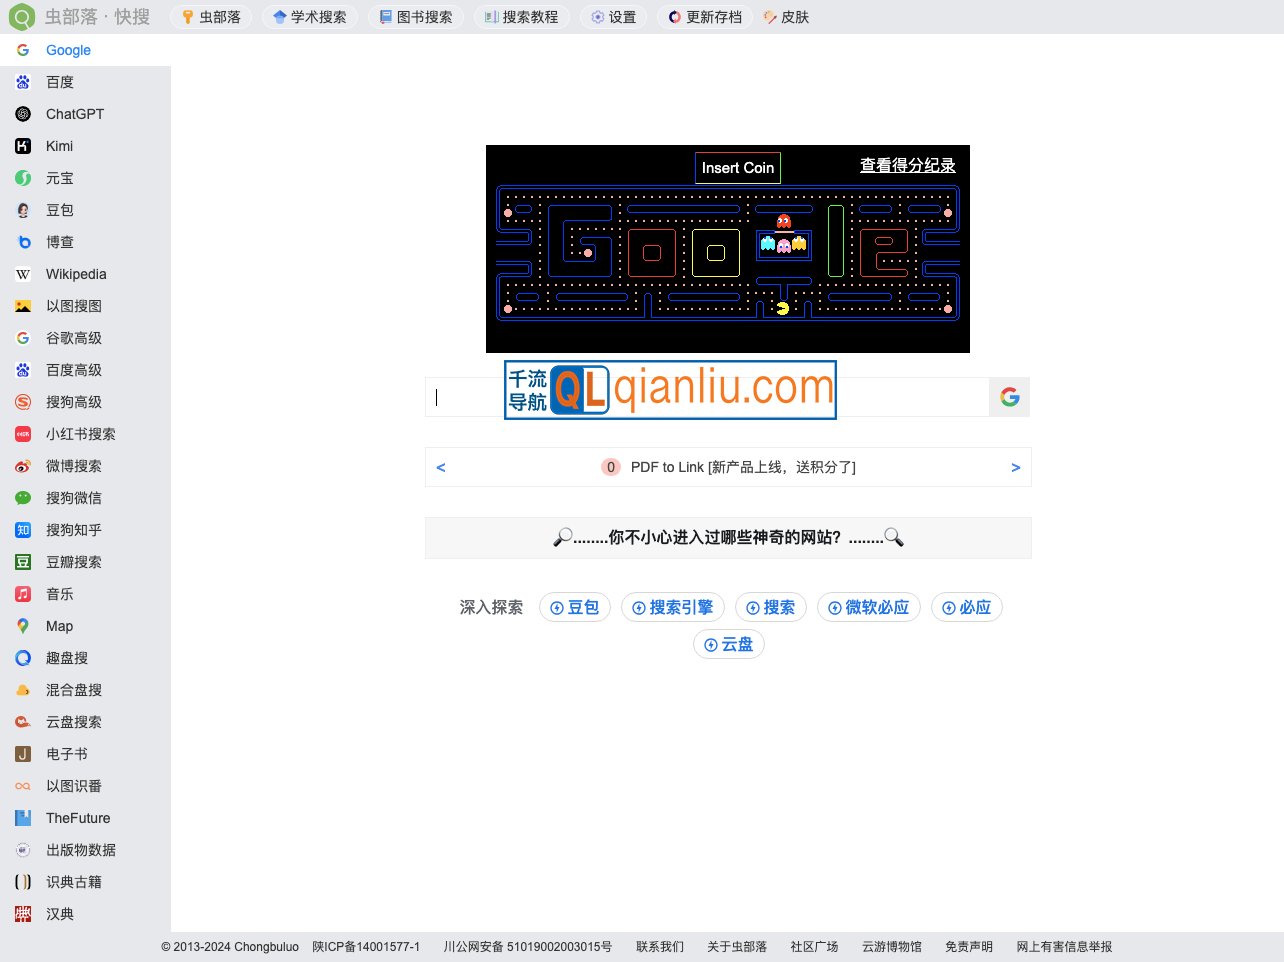Click the 微软必应 explore chip
The width and height of the screenshot is (1284, 962).
tap(869, 607)
